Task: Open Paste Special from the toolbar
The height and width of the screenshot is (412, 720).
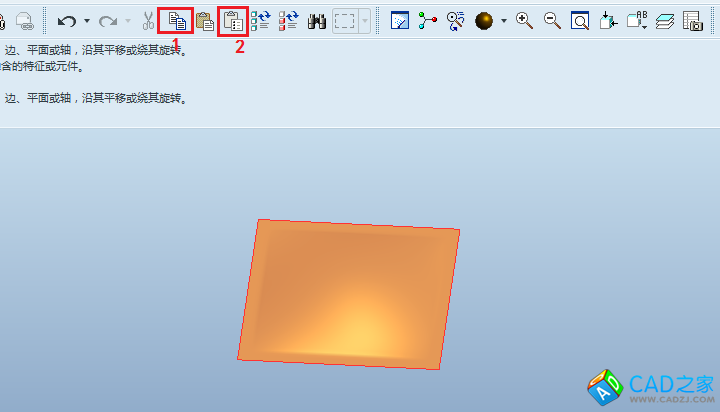Action: point(233,20)
